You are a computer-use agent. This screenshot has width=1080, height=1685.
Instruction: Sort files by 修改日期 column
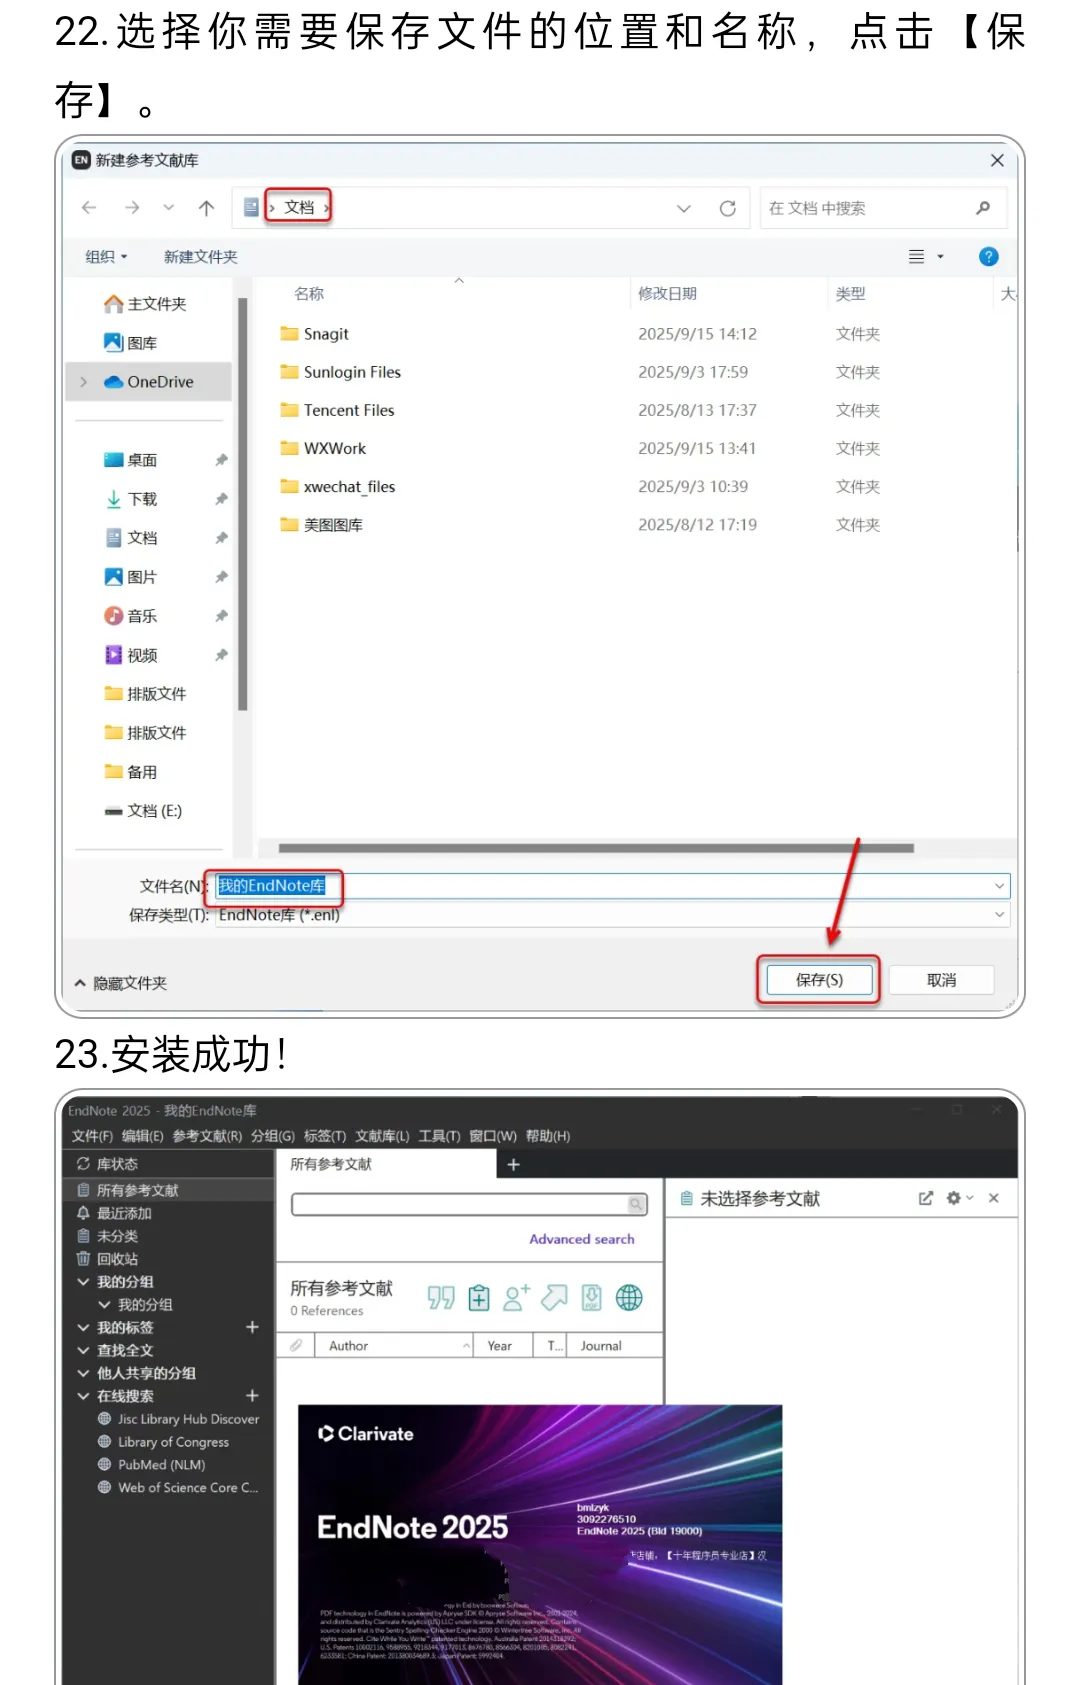(x=667, y=294)
